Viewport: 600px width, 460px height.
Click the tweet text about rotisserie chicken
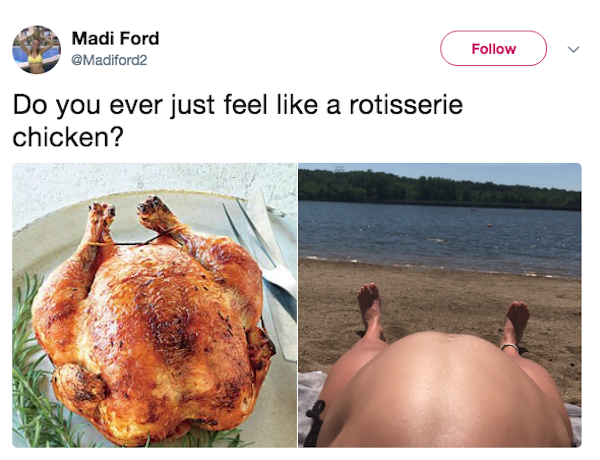[237, 121]
